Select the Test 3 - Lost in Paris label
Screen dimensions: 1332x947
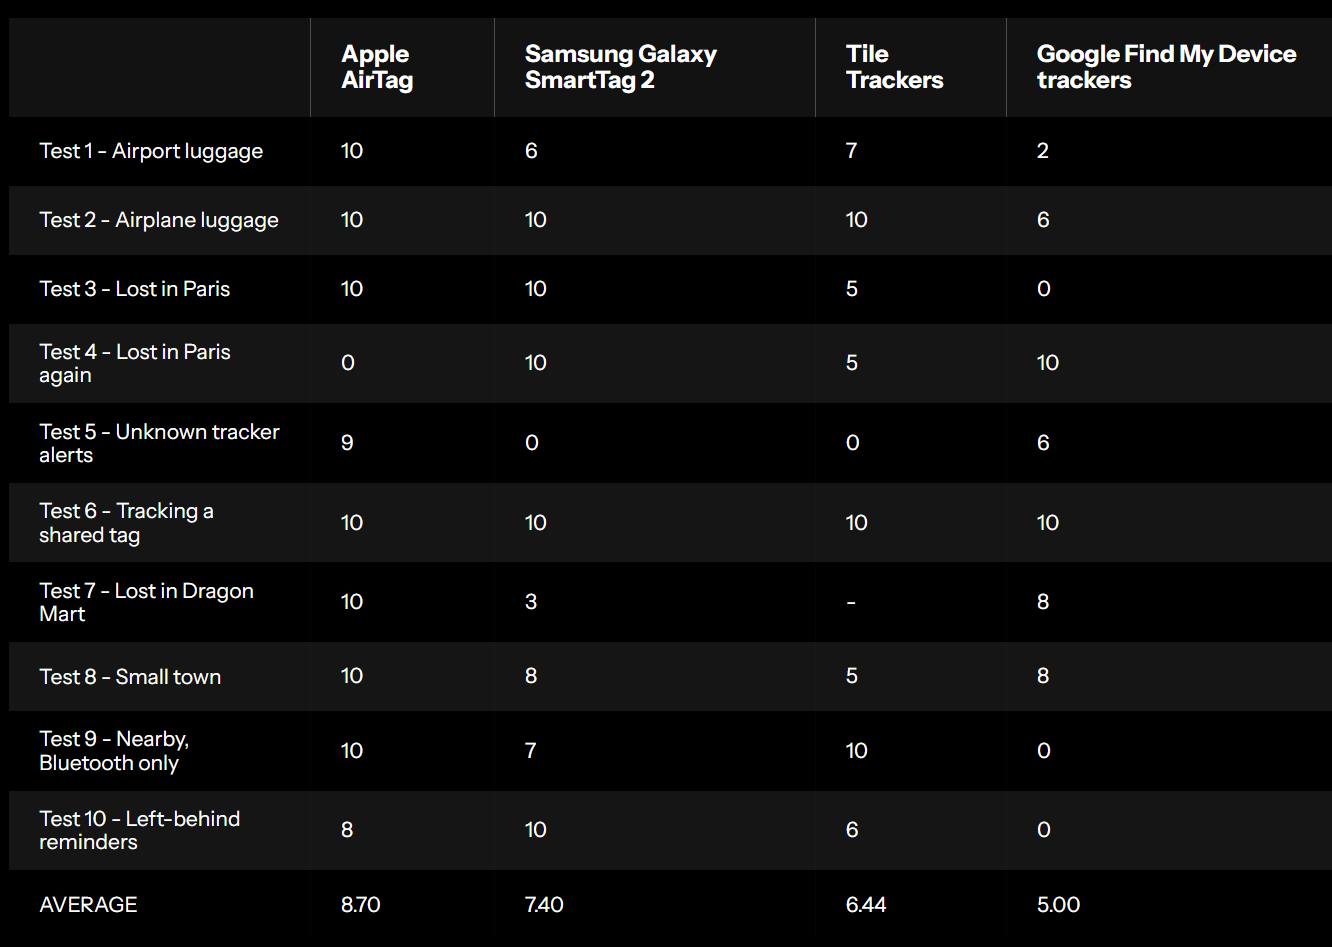(x=135, y=289)
